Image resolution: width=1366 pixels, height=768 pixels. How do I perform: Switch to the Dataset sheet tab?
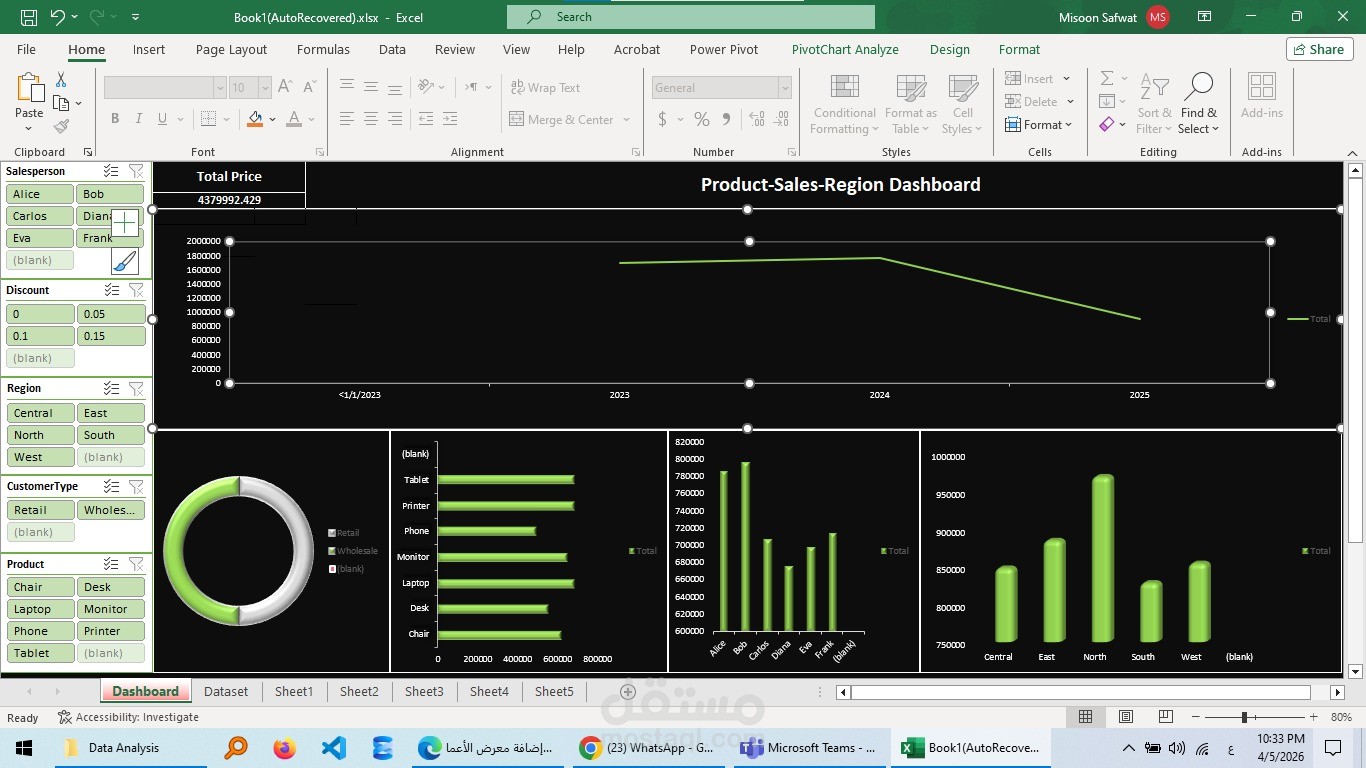coord(225,691)
